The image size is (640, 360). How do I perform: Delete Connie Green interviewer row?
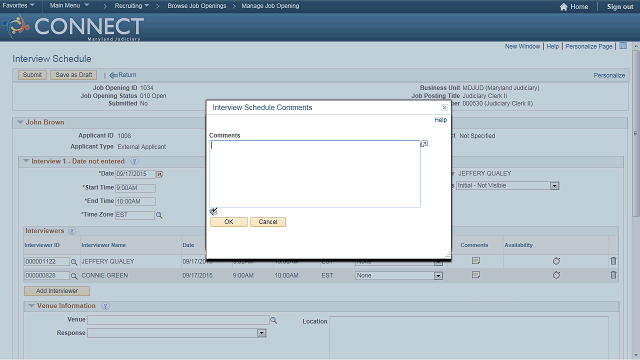pos(613,275)
